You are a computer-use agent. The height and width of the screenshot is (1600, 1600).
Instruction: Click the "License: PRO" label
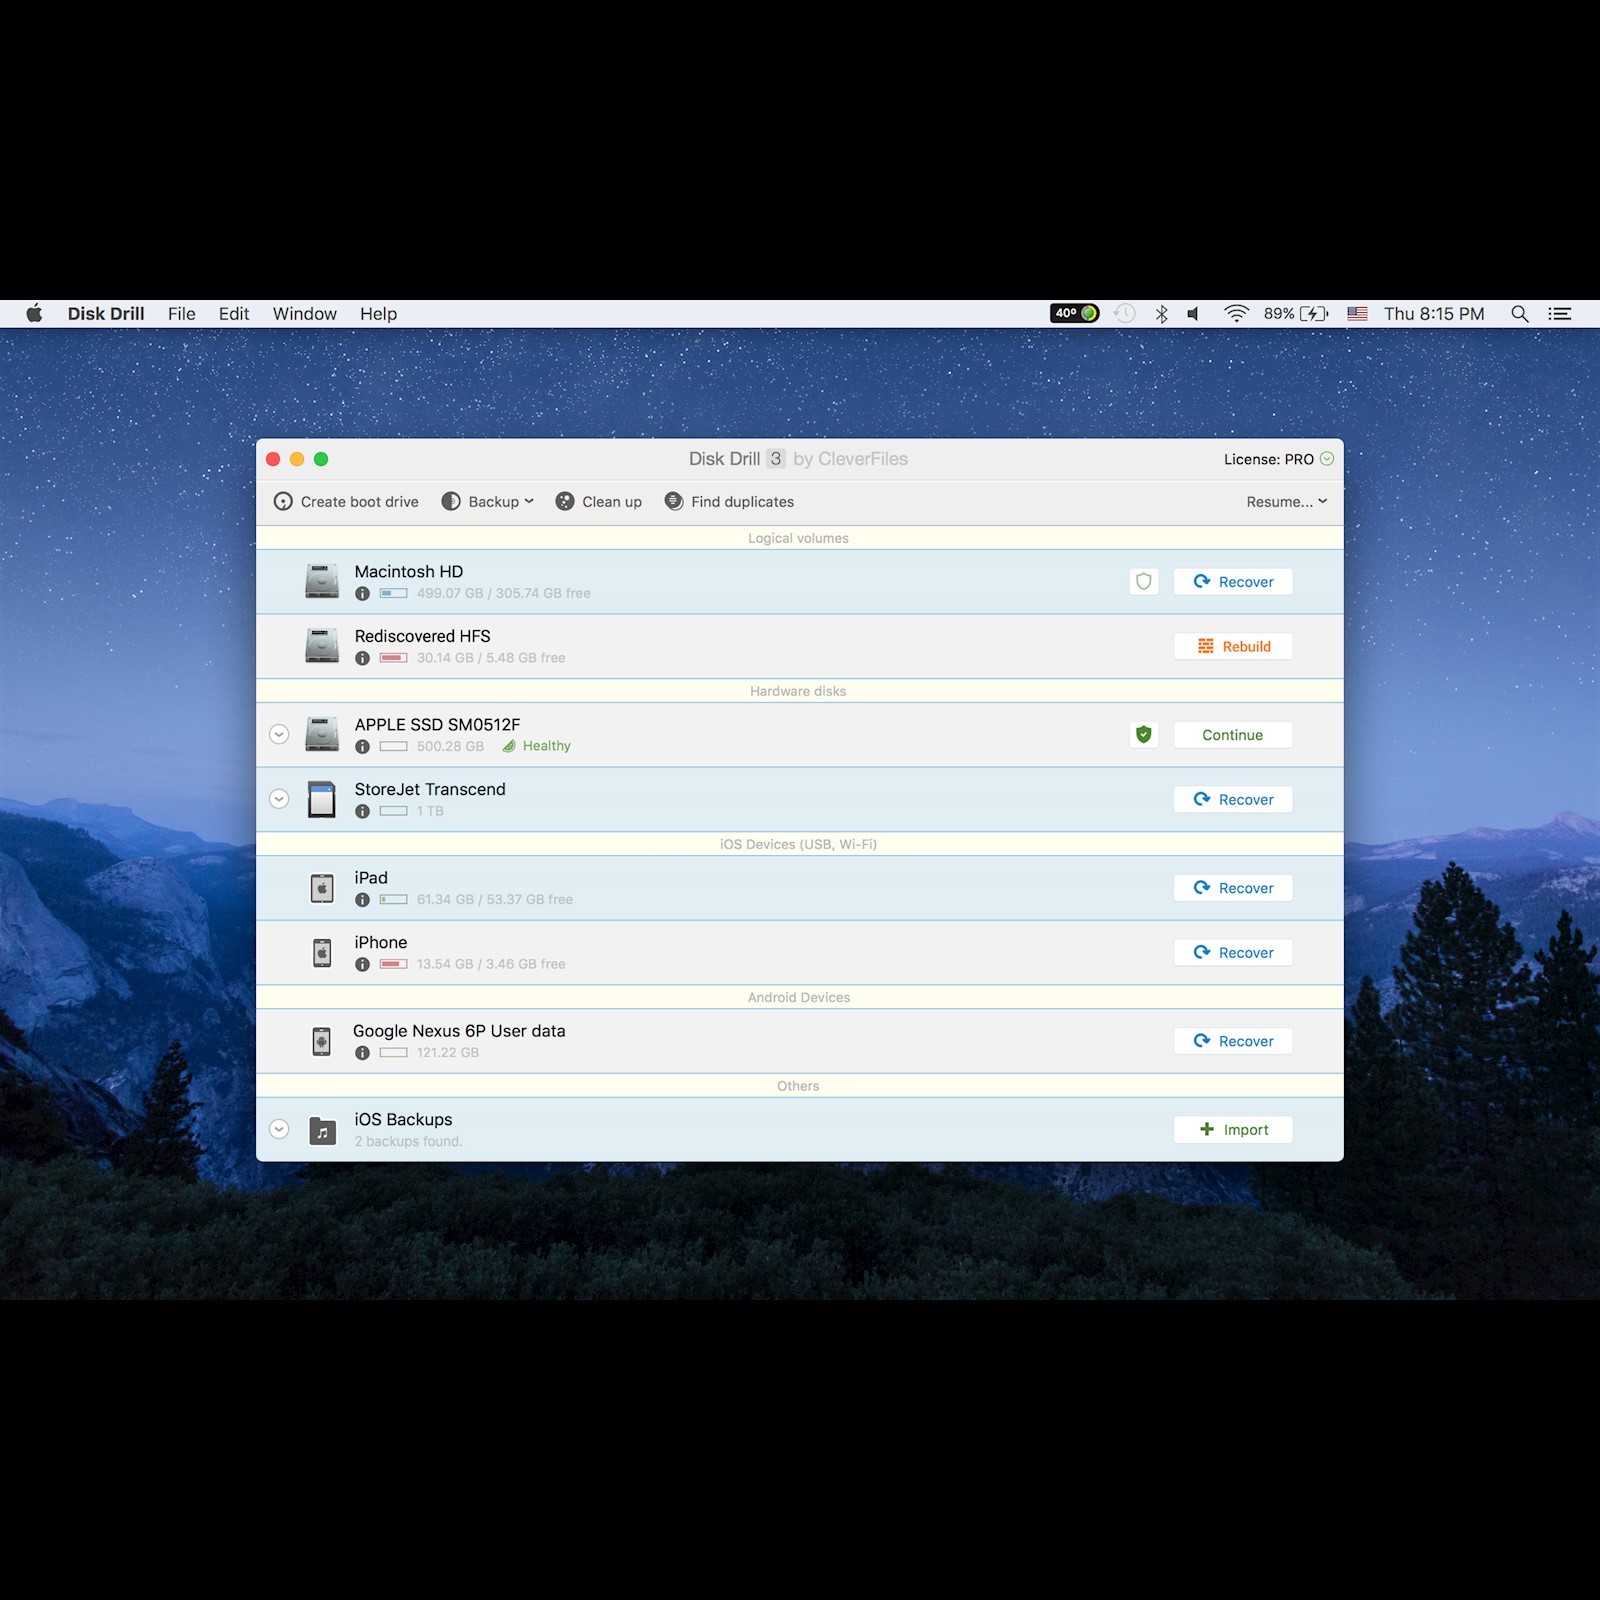tap(1268, 459)
